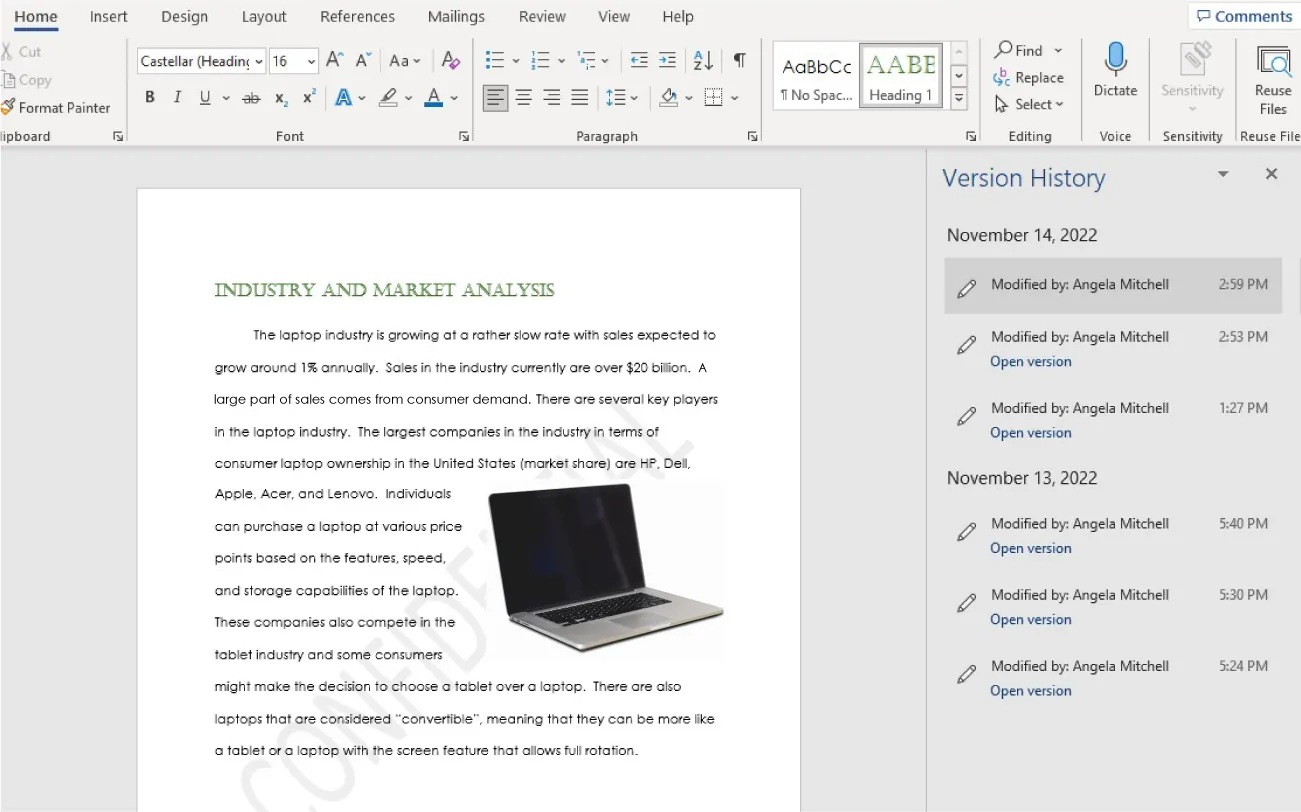Select the Font Color swatch
The image size is (1301, 812).
coord(433,97)
